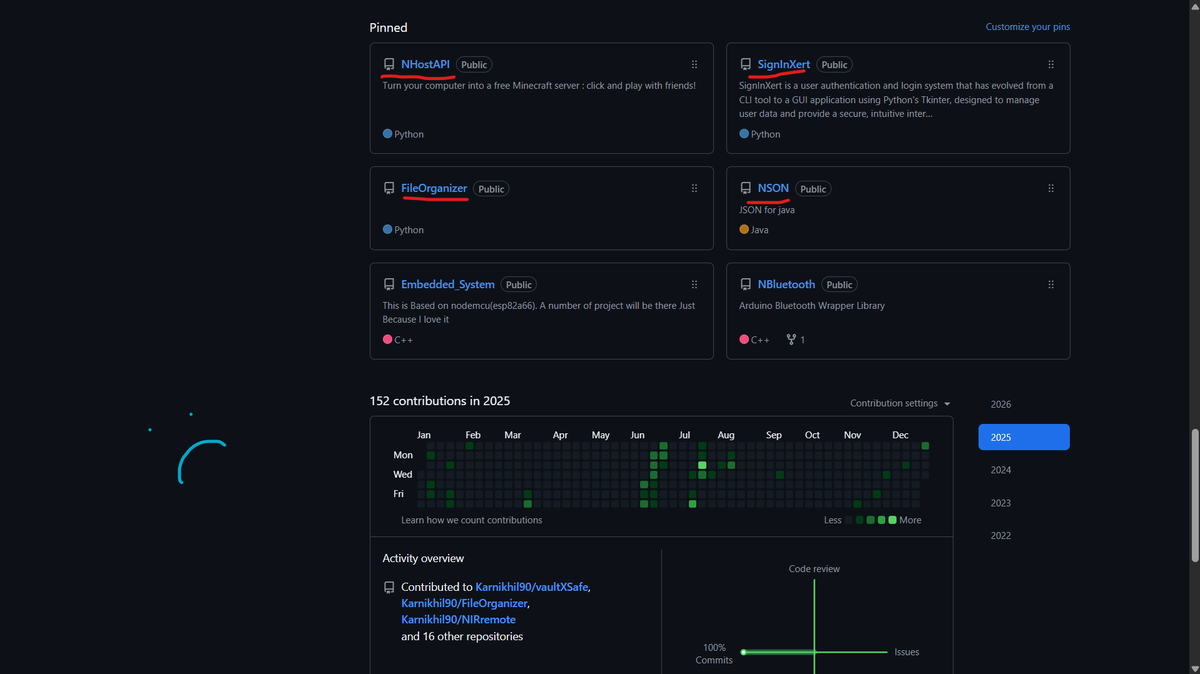
Task: Click the repository icon beside SignInXert
Action: (x=746, y=64)
